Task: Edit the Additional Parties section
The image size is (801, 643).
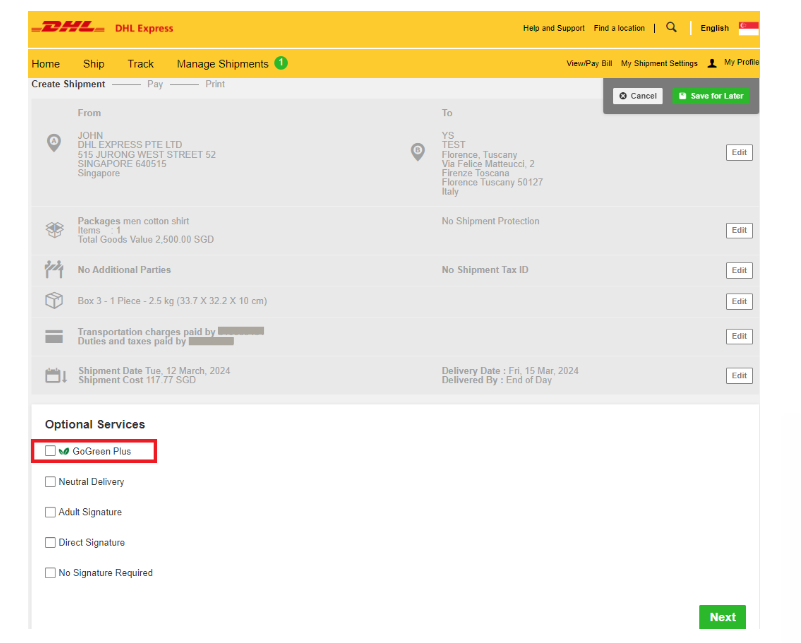Action: (x=739, y=270)
